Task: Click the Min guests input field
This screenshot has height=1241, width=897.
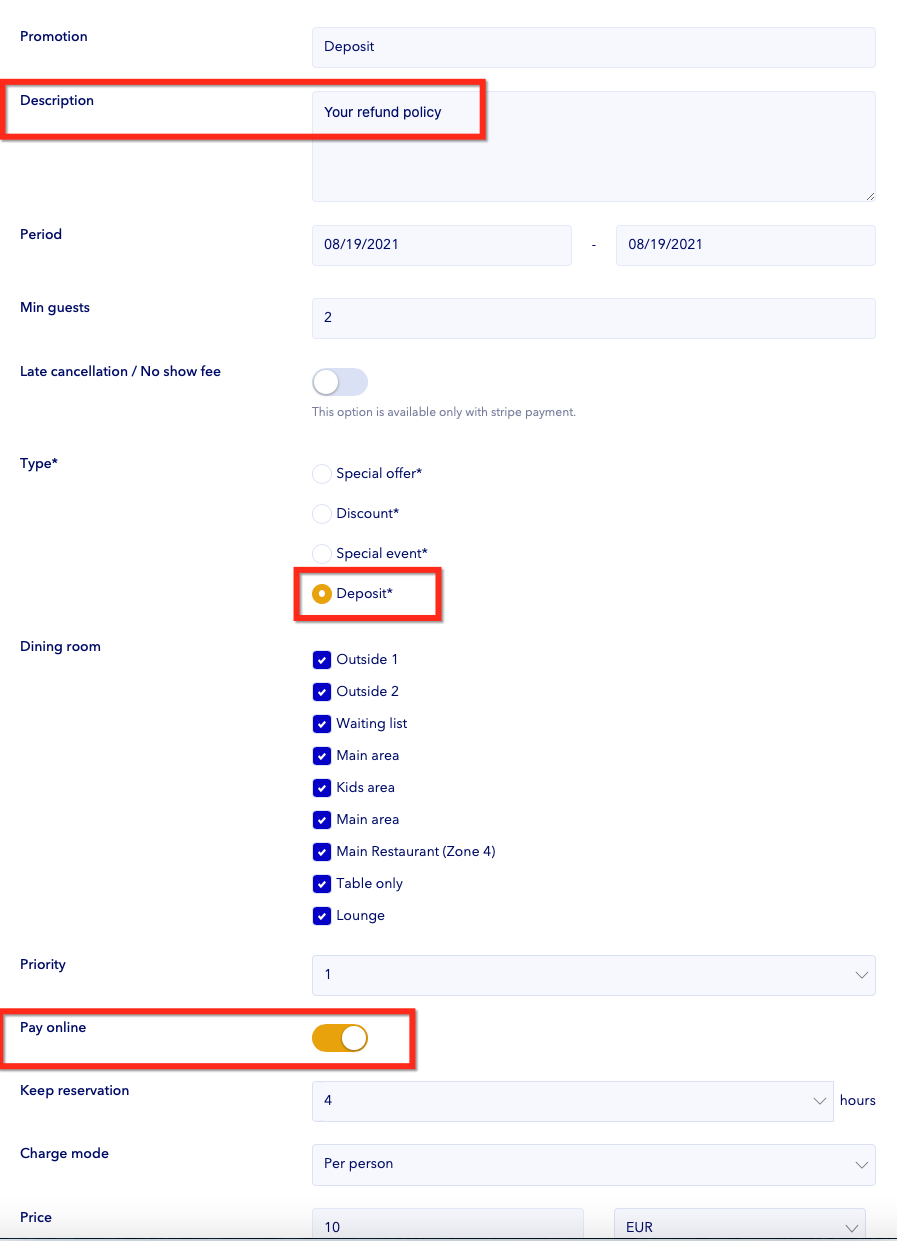Action: tap(593, 318)
